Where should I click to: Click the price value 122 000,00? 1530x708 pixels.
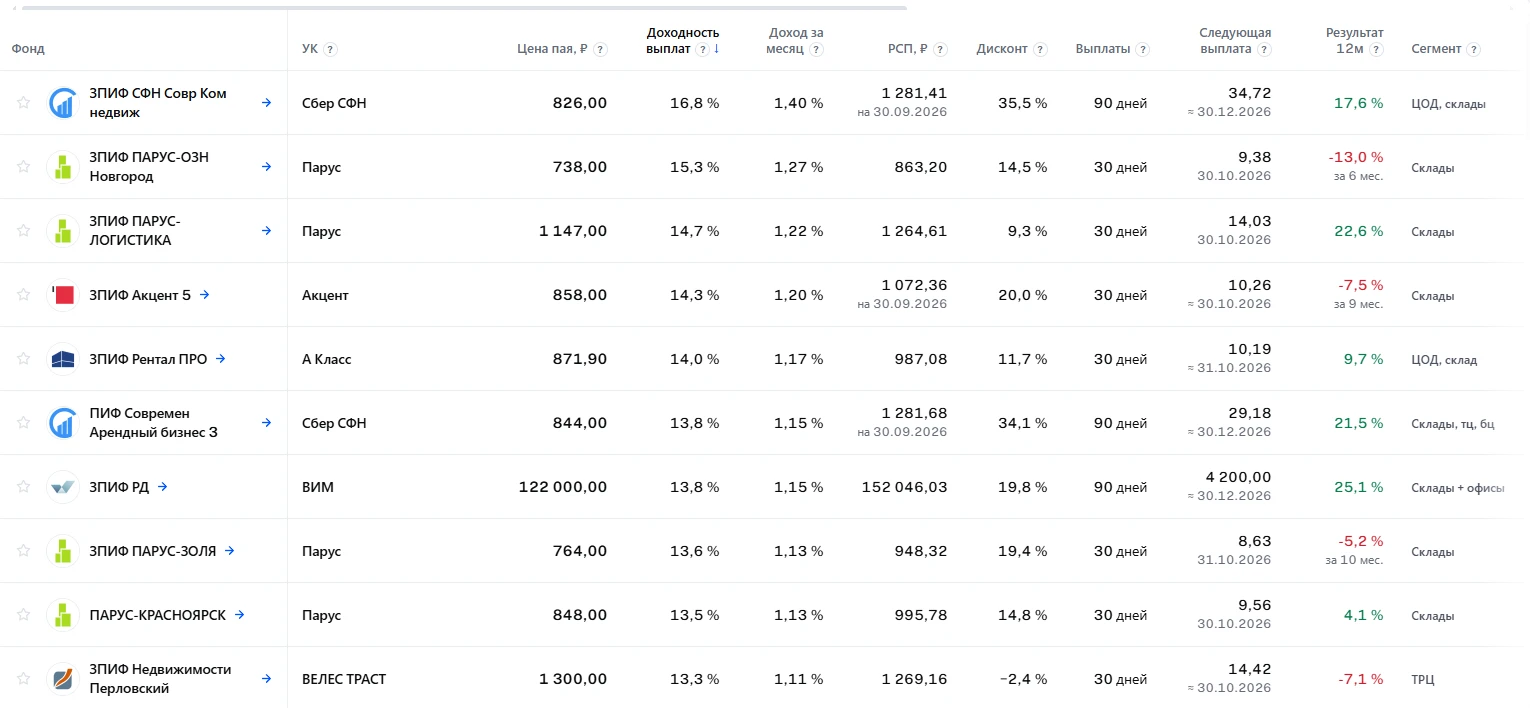tap(563, 487)
